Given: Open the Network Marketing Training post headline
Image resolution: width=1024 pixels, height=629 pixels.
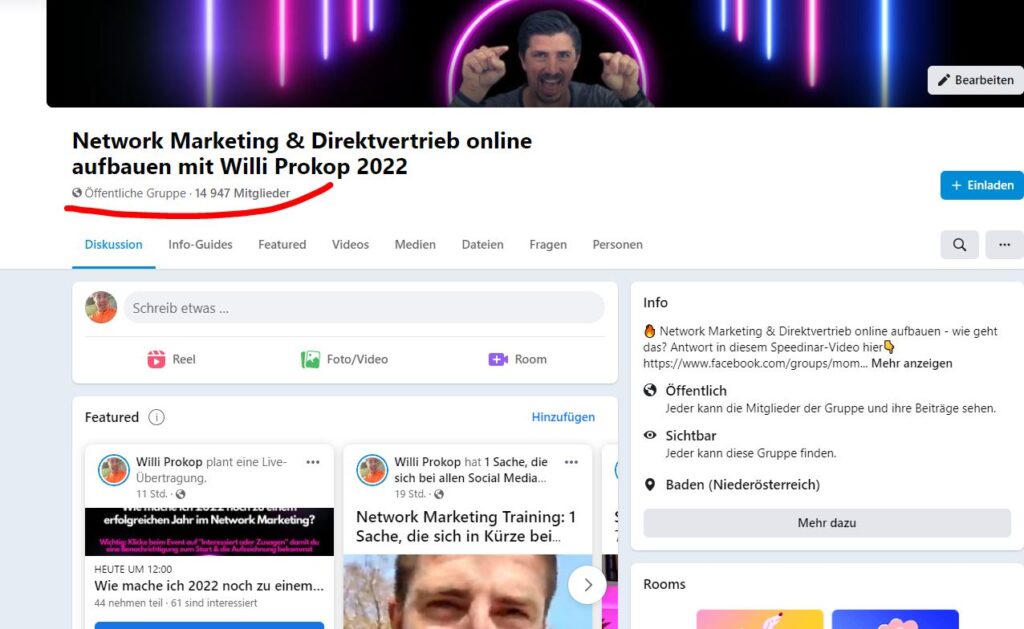Looking at the screenshot, I should [466, 526].
